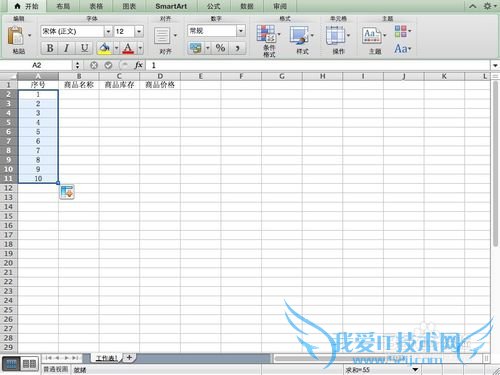Go to first sheet navigation arrow

[x=49, y=358]
